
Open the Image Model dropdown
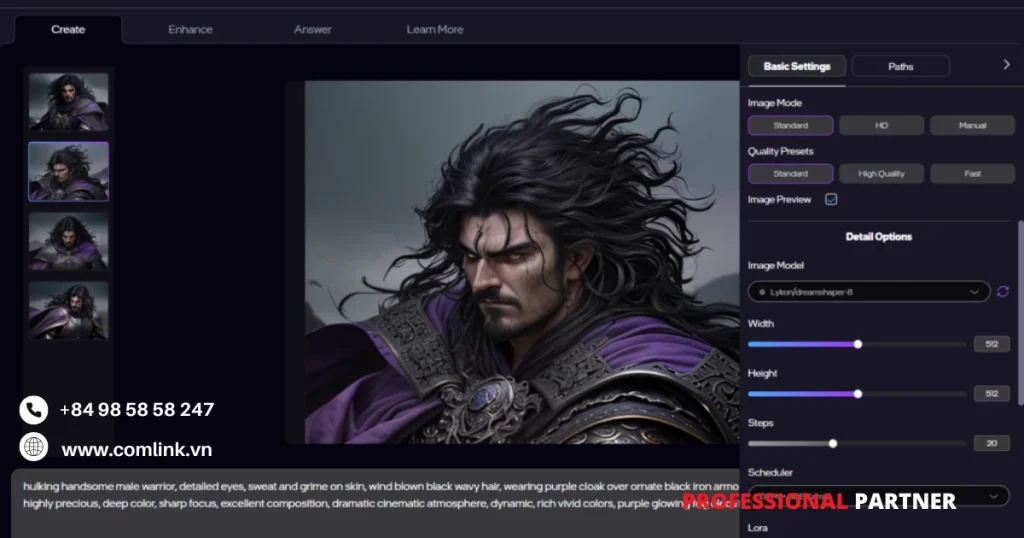coord(868,292)
